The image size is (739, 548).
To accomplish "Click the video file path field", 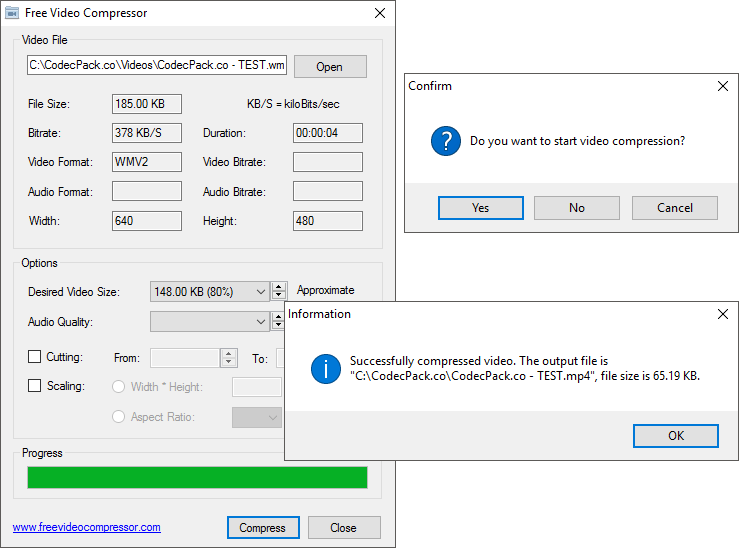I will [157, 65].
